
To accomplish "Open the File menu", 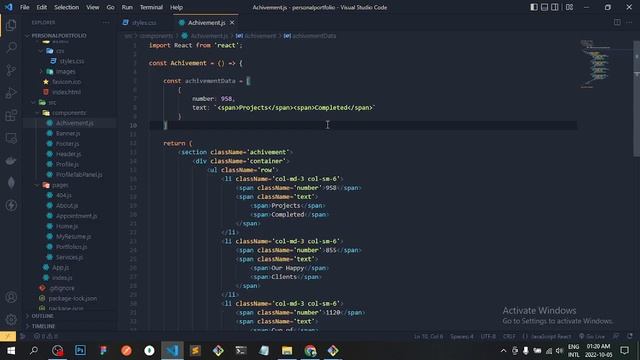I will pyautogui.click(x=24, y=7).
